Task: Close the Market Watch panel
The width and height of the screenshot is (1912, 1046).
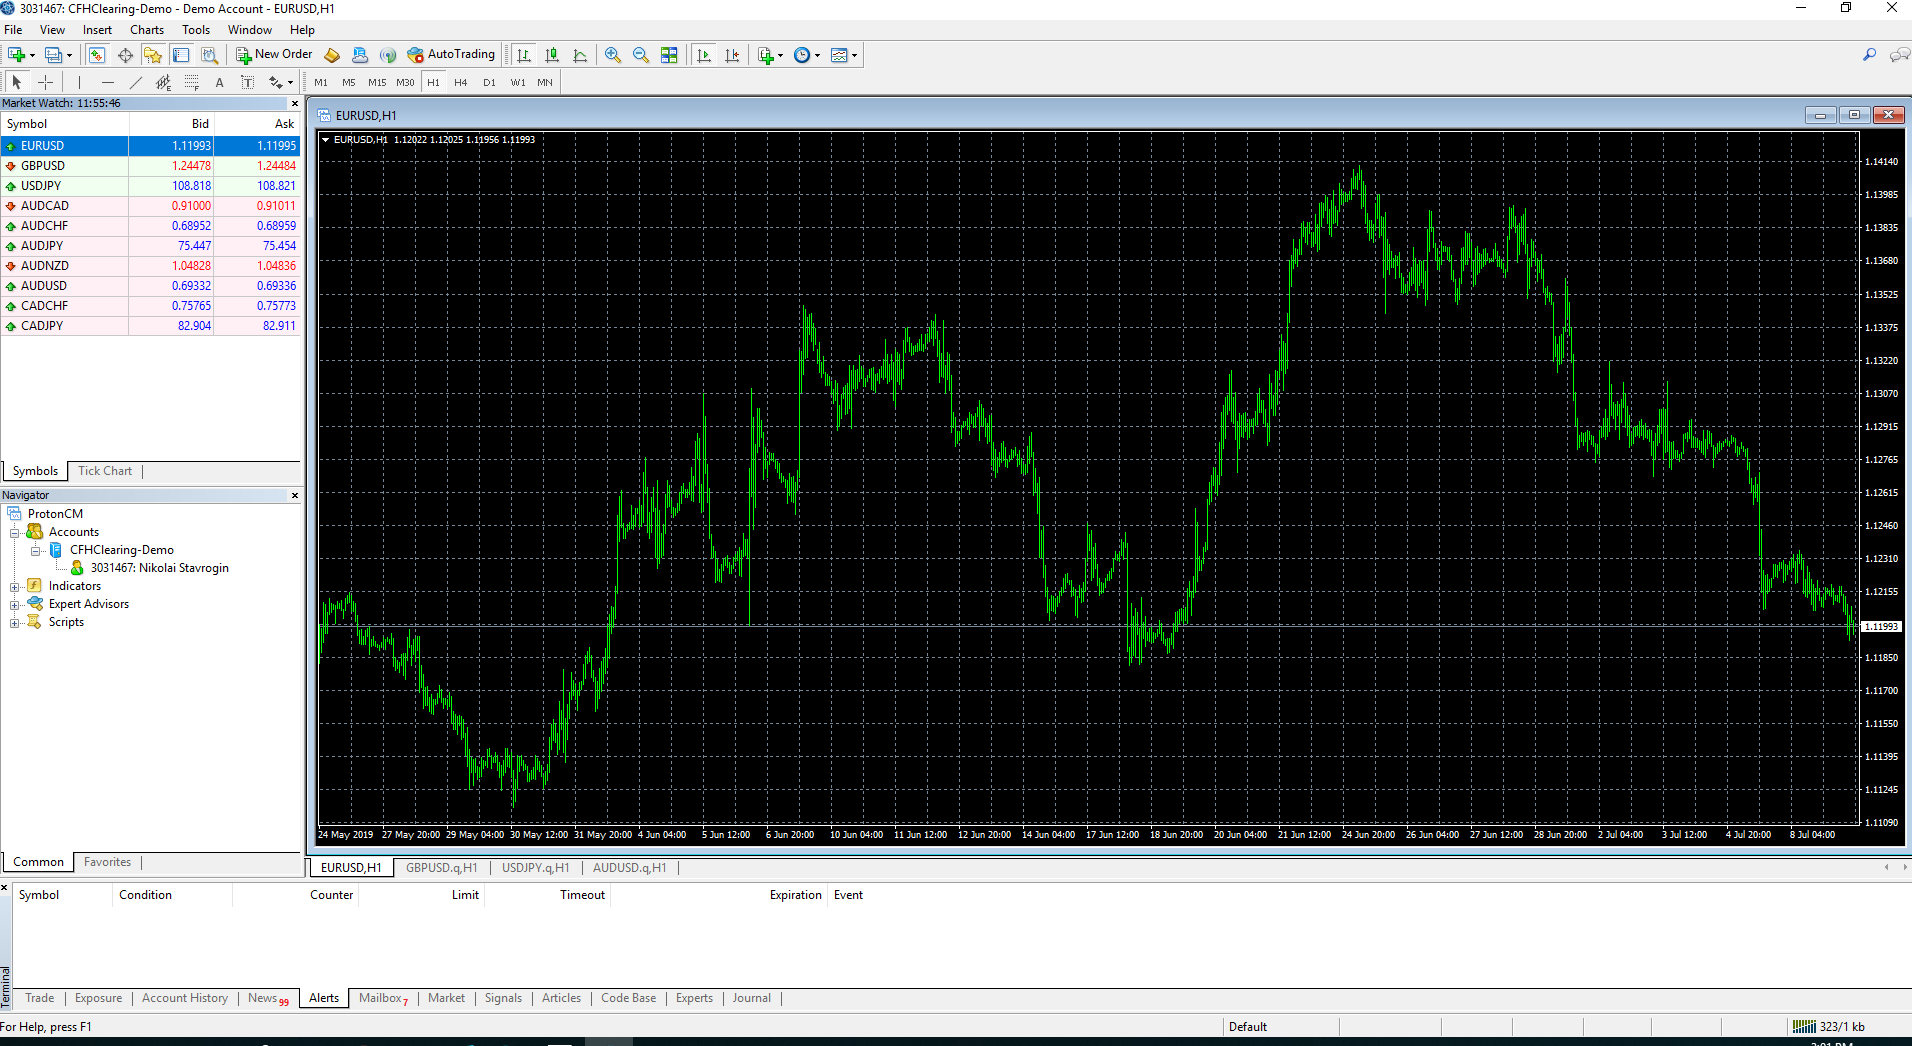Action: (294, 104)
